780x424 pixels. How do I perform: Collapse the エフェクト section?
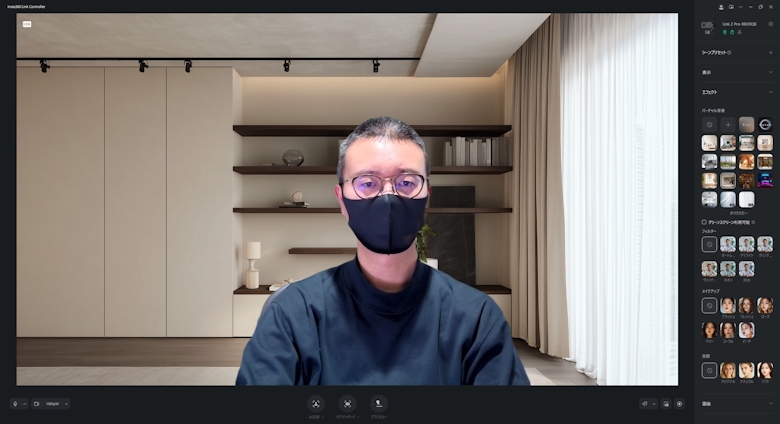click(x=770, y=92)
